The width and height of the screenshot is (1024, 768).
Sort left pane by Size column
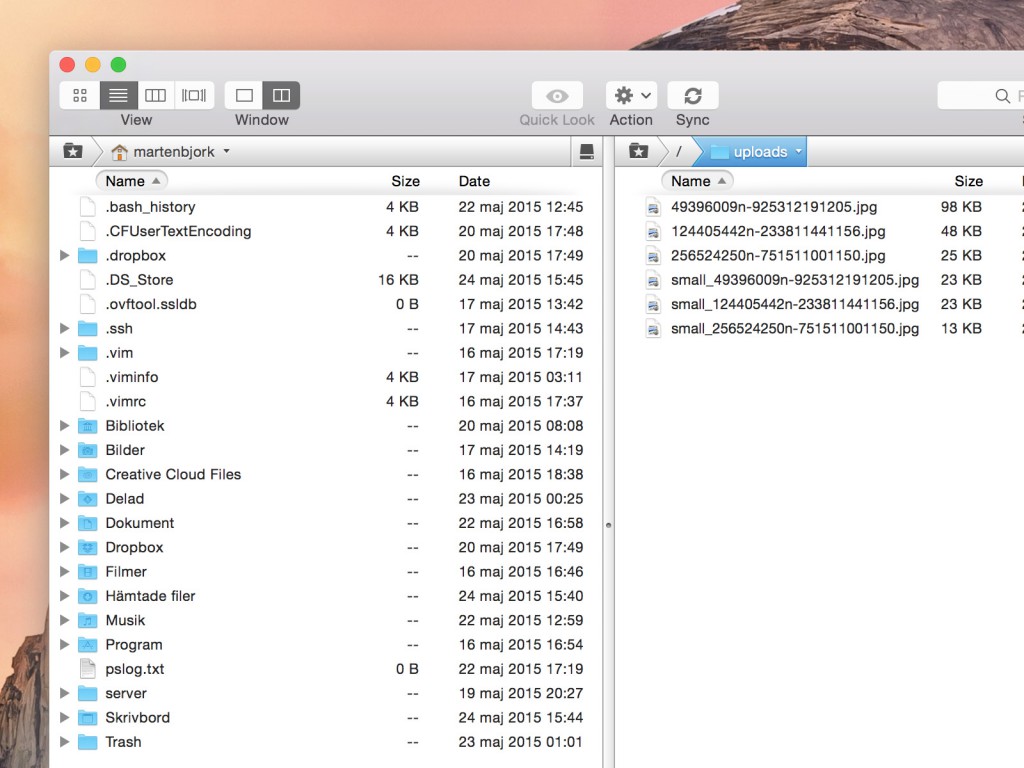click(x=405, y=181)
